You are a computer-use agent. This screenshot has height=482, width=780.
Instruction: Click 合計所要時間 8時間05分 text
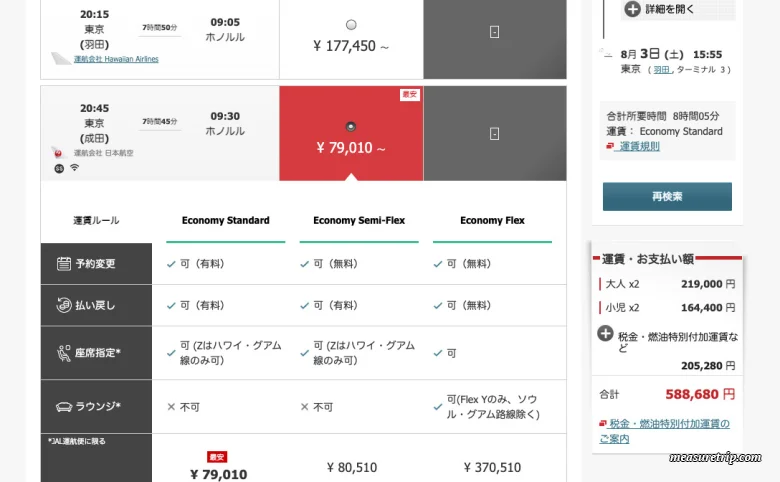click(x=663, y=116)
